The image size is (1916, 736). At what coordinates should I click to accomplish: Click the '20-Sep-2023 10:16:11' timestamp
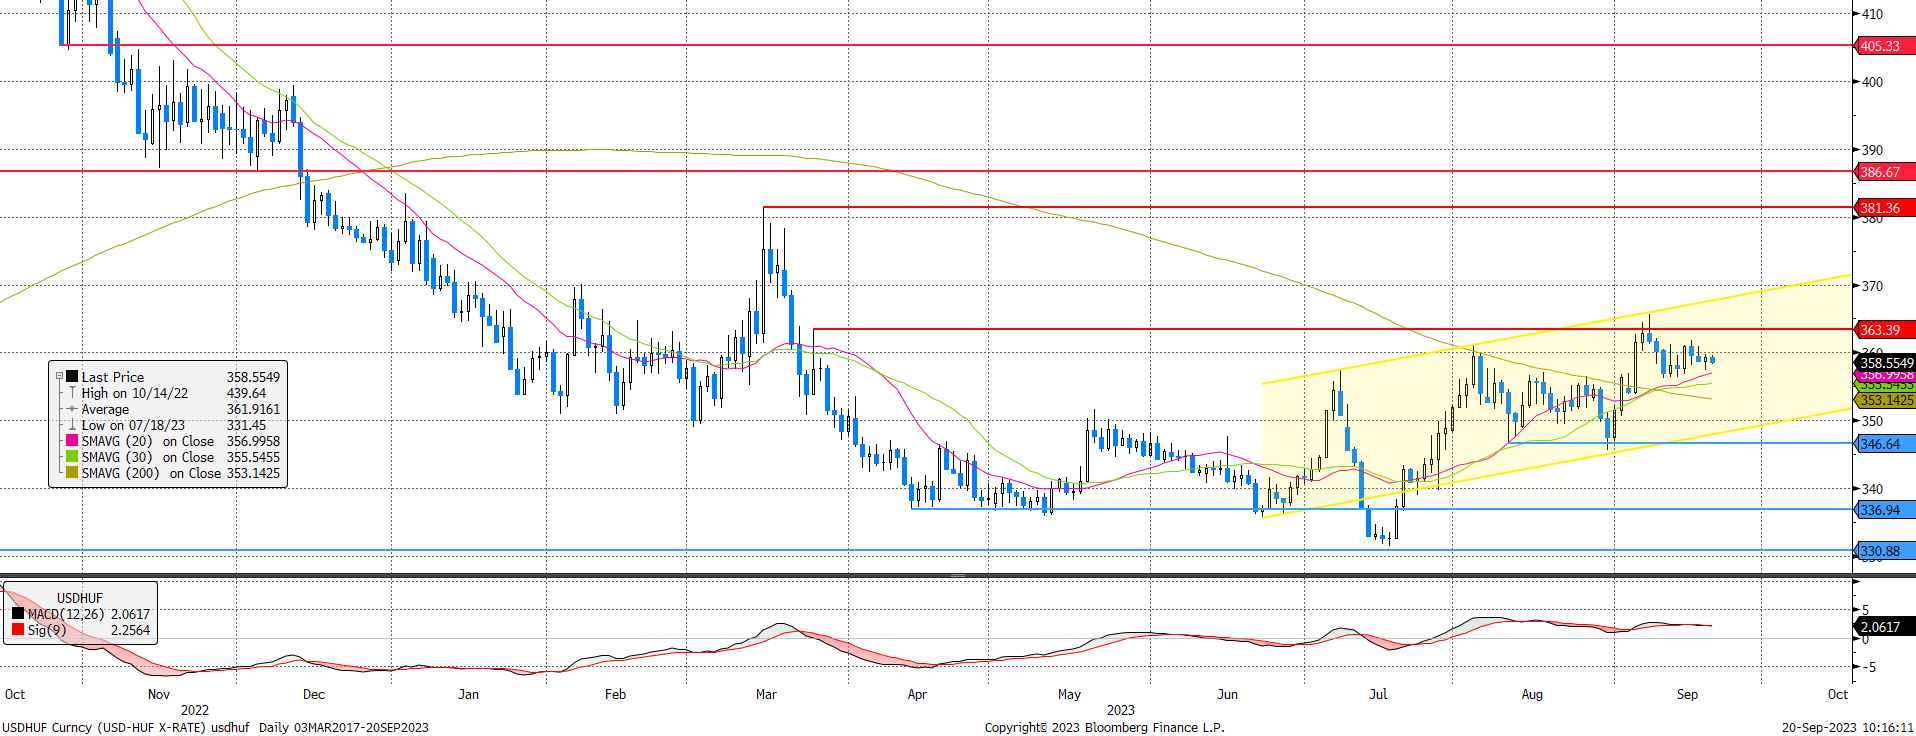tap(1848, 727)
